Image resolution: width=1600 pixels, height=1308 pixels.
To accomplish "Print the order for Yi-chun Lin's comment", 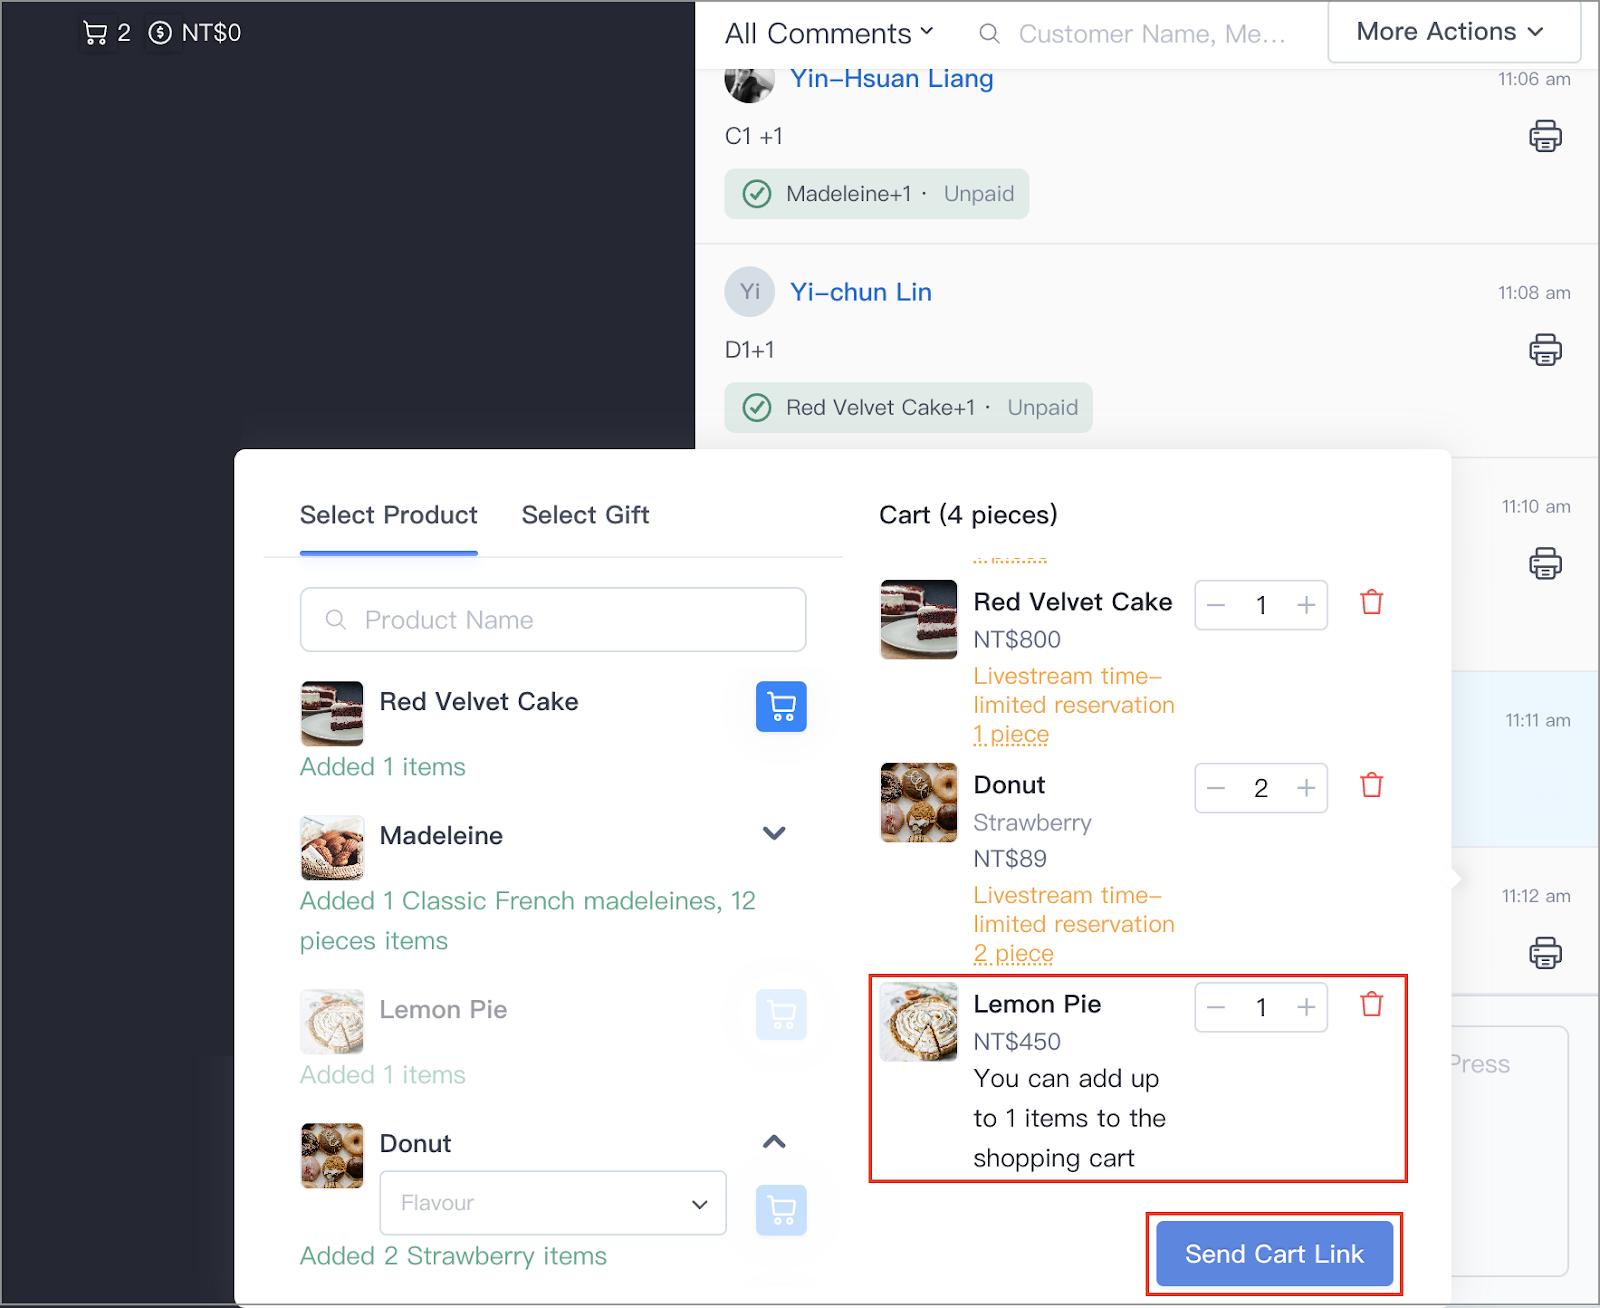I will tap(1545, 350).
